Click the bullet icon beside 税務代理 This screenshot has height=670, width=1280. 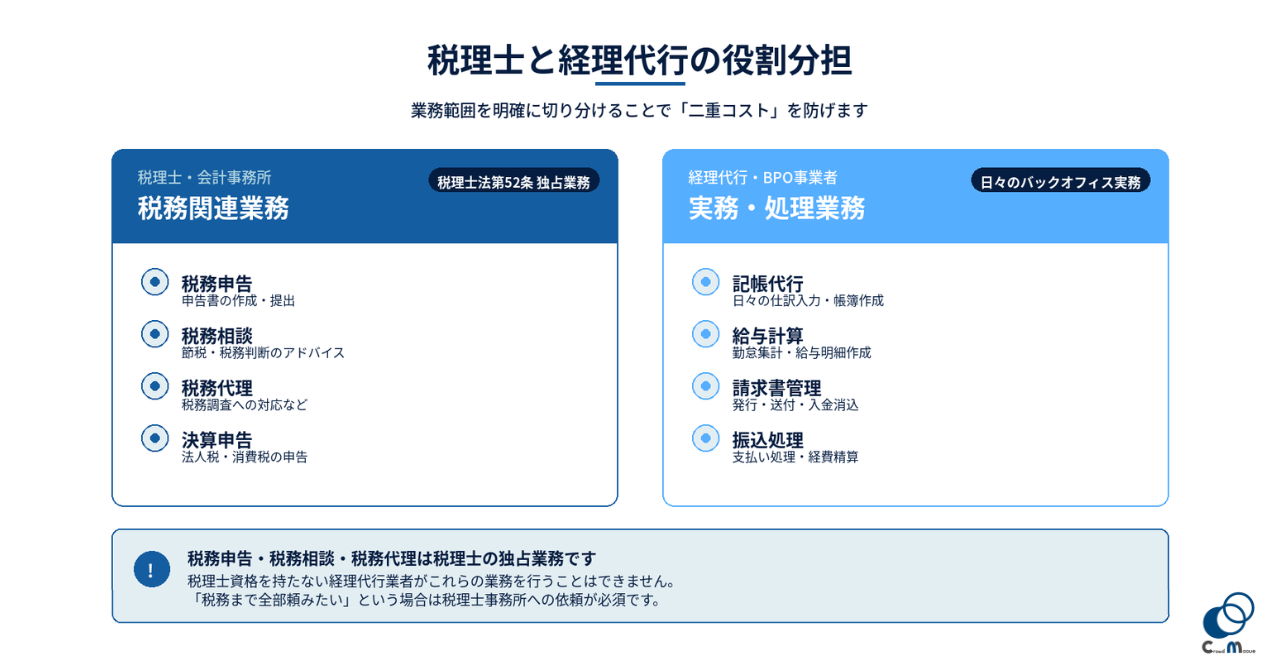[x=155, y=386]
